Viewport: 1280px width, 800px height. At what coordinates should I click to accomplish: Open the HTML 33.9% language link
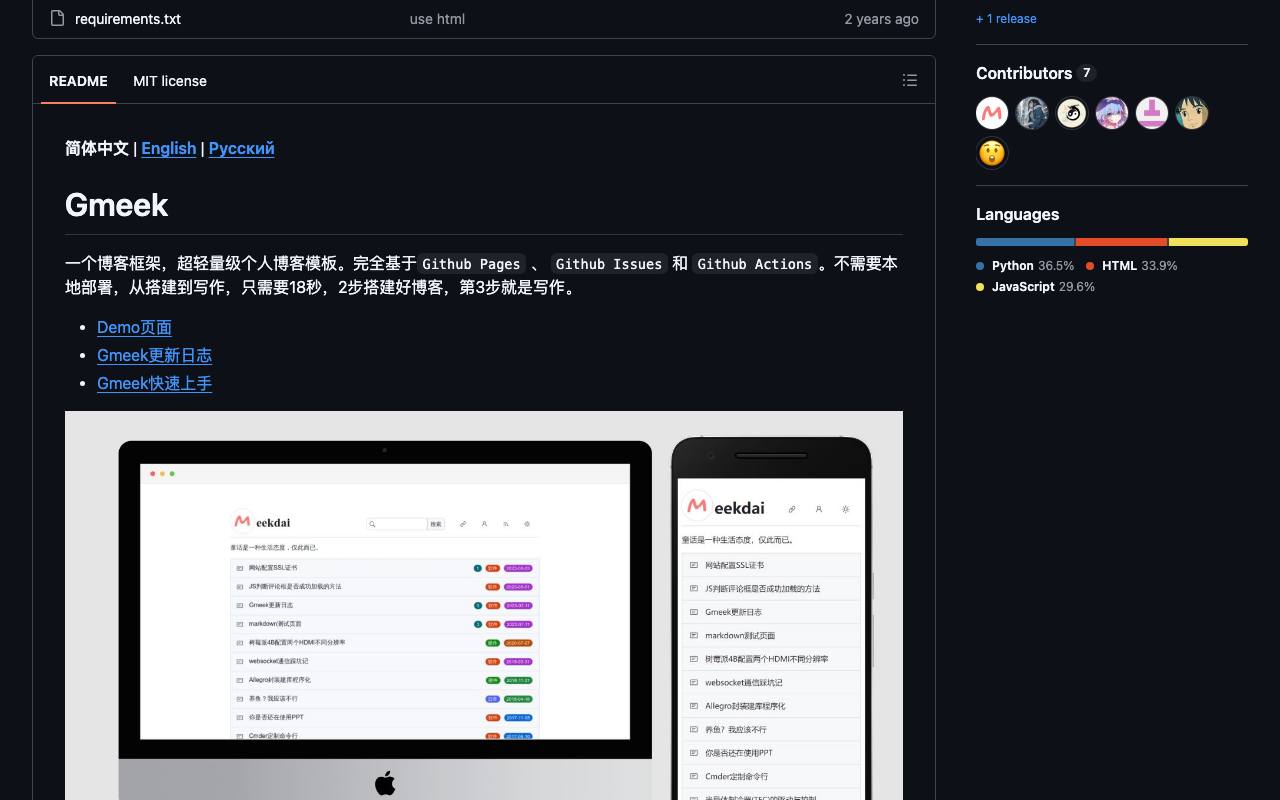tap(1132, 266)
